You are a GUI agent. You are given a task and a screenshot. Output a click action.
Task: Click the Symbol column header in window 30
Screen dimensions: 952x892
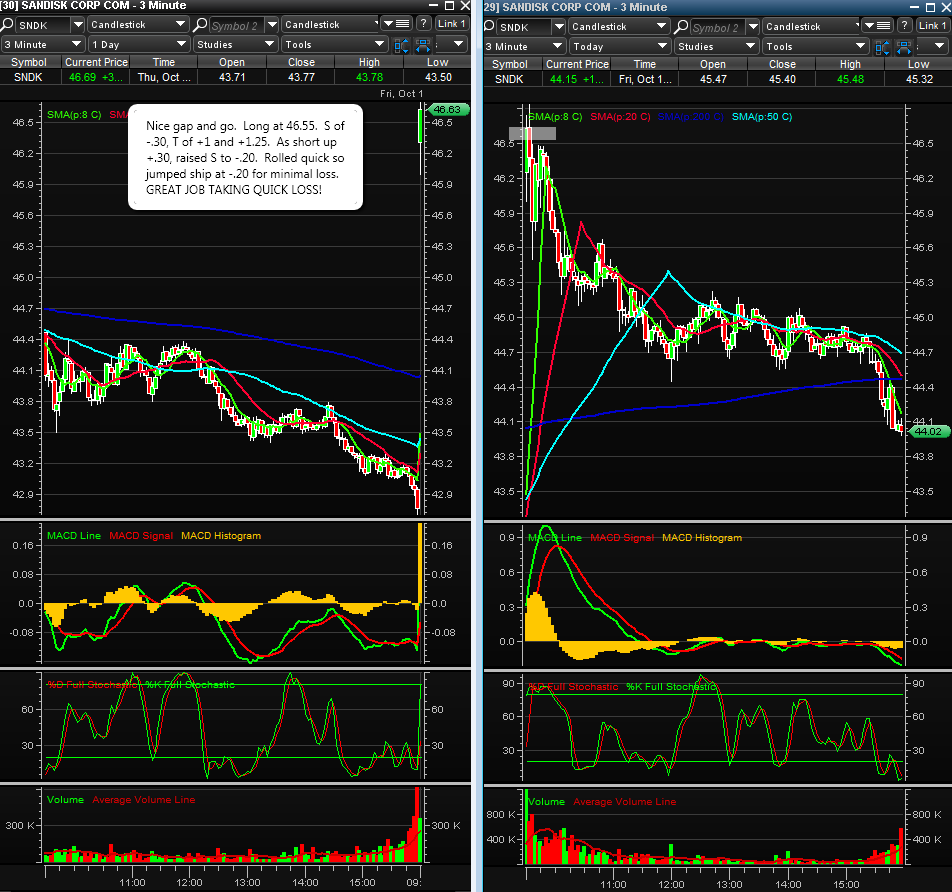click(x=29, y=62)
